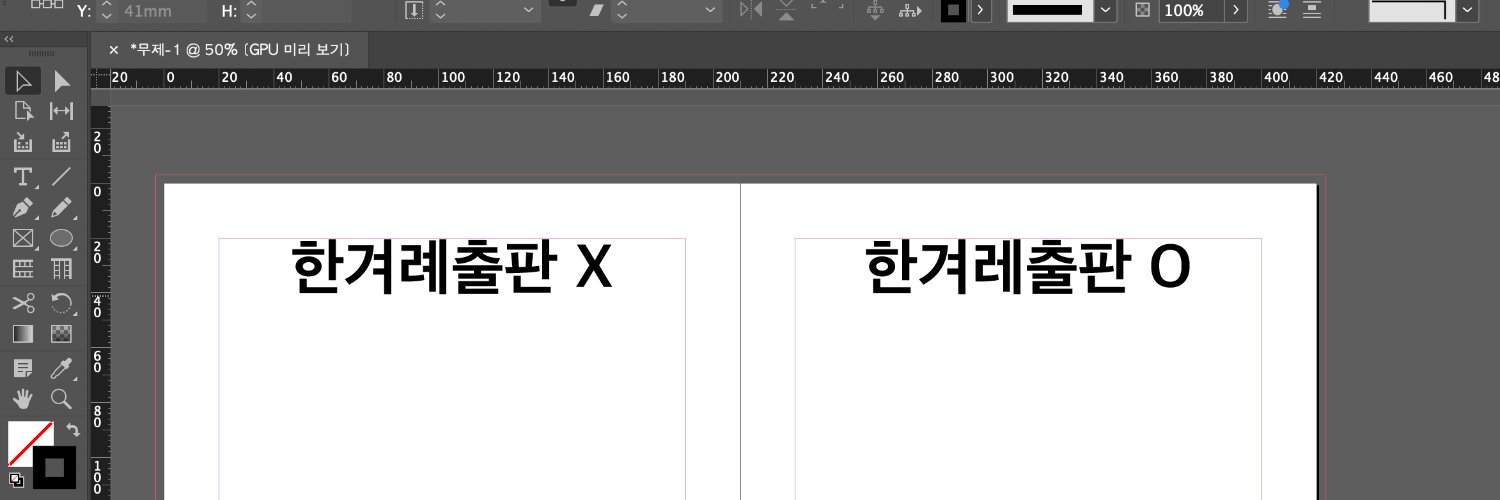
Task: Select the Line tool
Action: coord(61,177)
